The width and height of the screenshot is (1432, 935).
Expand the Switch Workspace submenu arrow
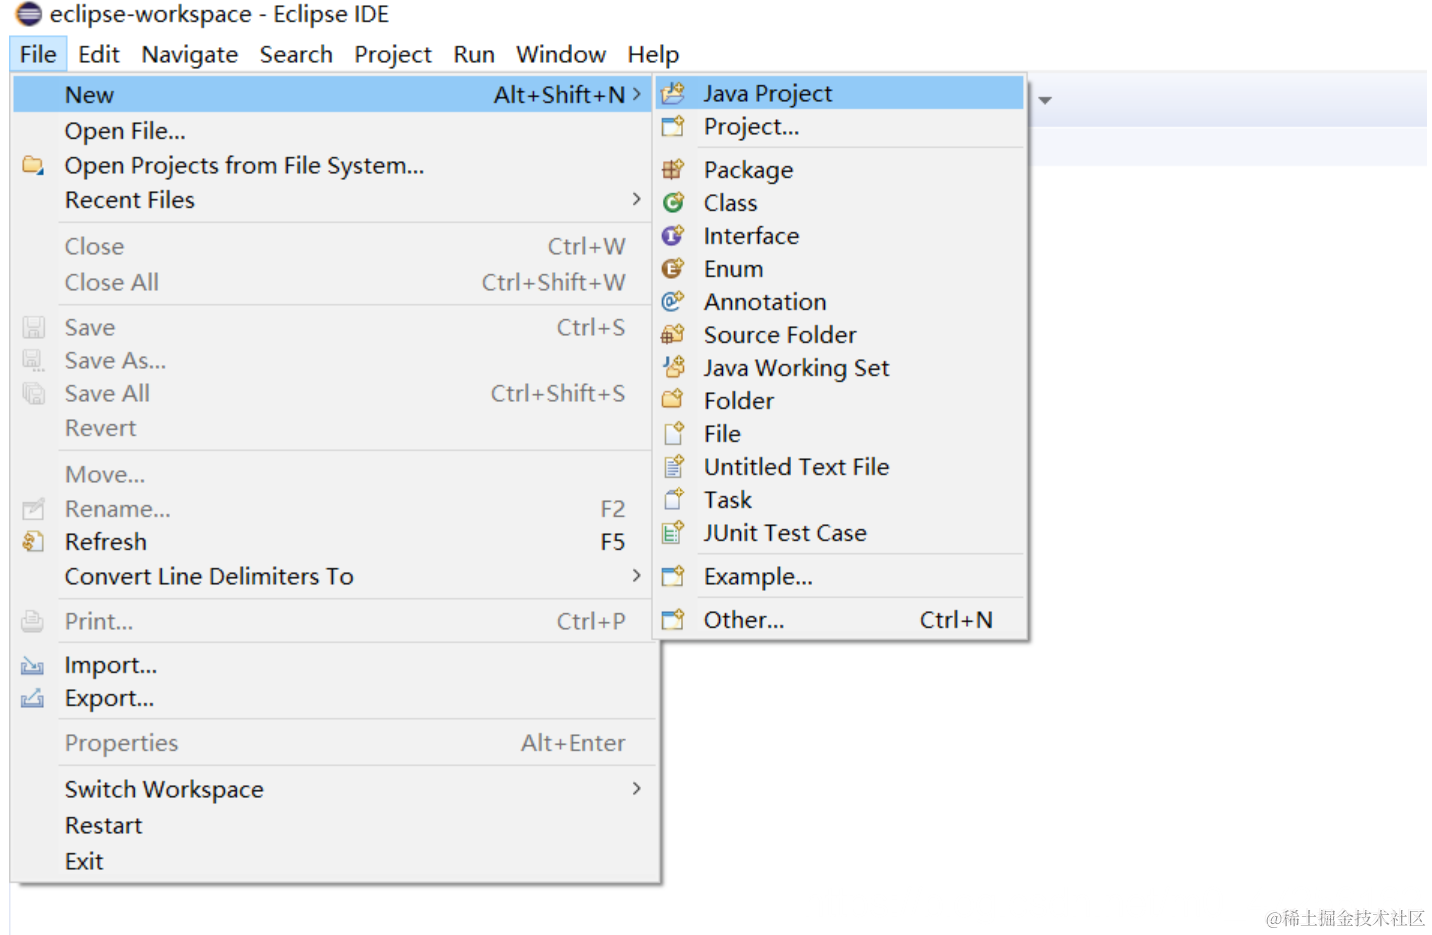point(636,788)
